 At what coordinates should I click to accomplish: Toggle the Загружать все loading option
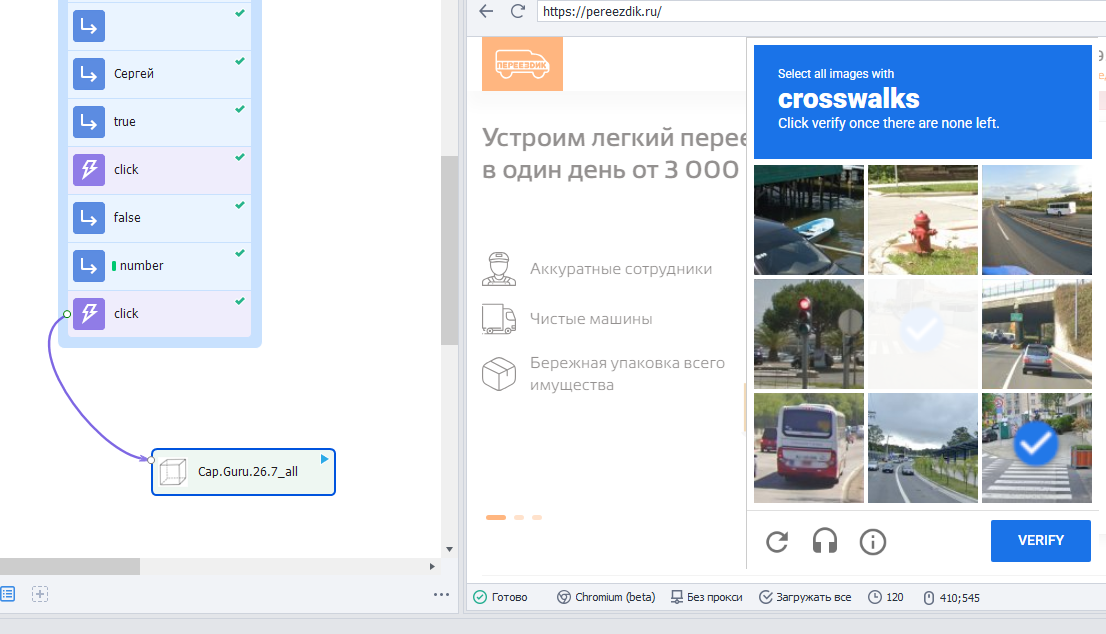(805, 597)
